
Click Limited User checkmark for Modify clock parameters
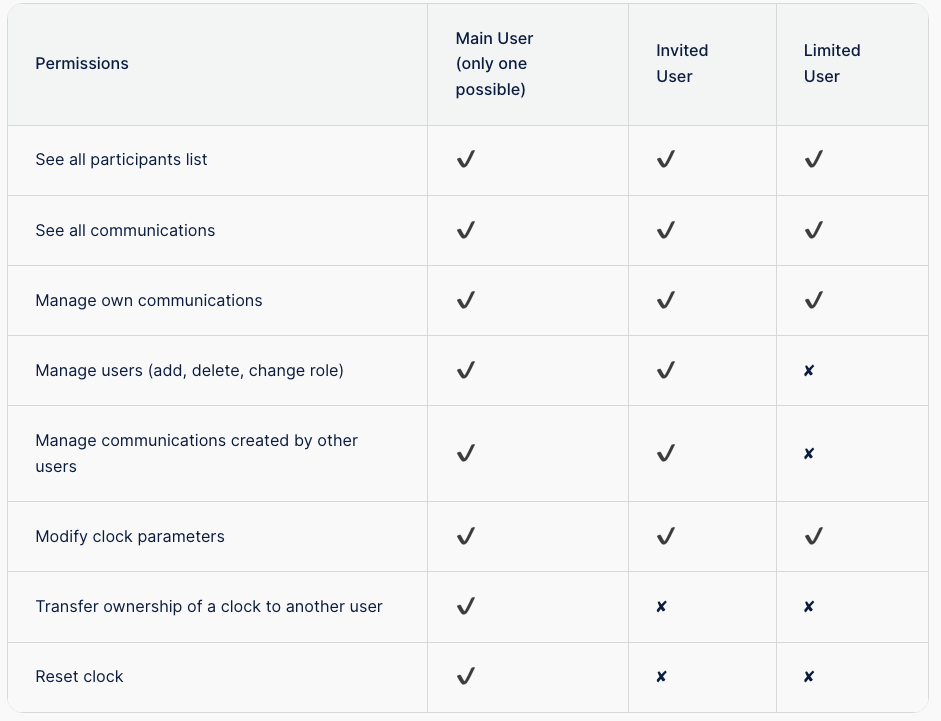[814, 536]
